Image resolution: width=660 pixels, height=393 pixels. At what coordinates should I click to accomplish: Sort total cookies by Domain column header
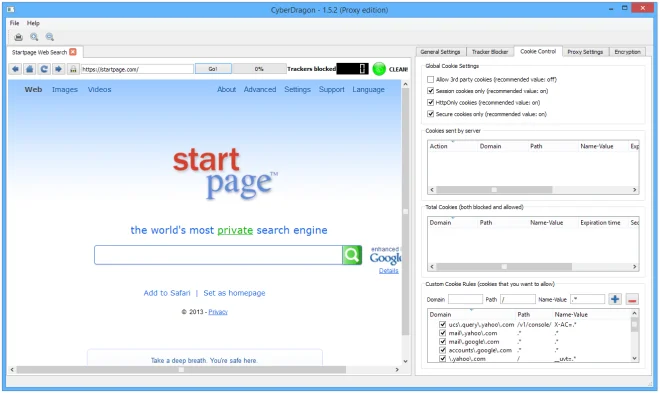[452, 223]
